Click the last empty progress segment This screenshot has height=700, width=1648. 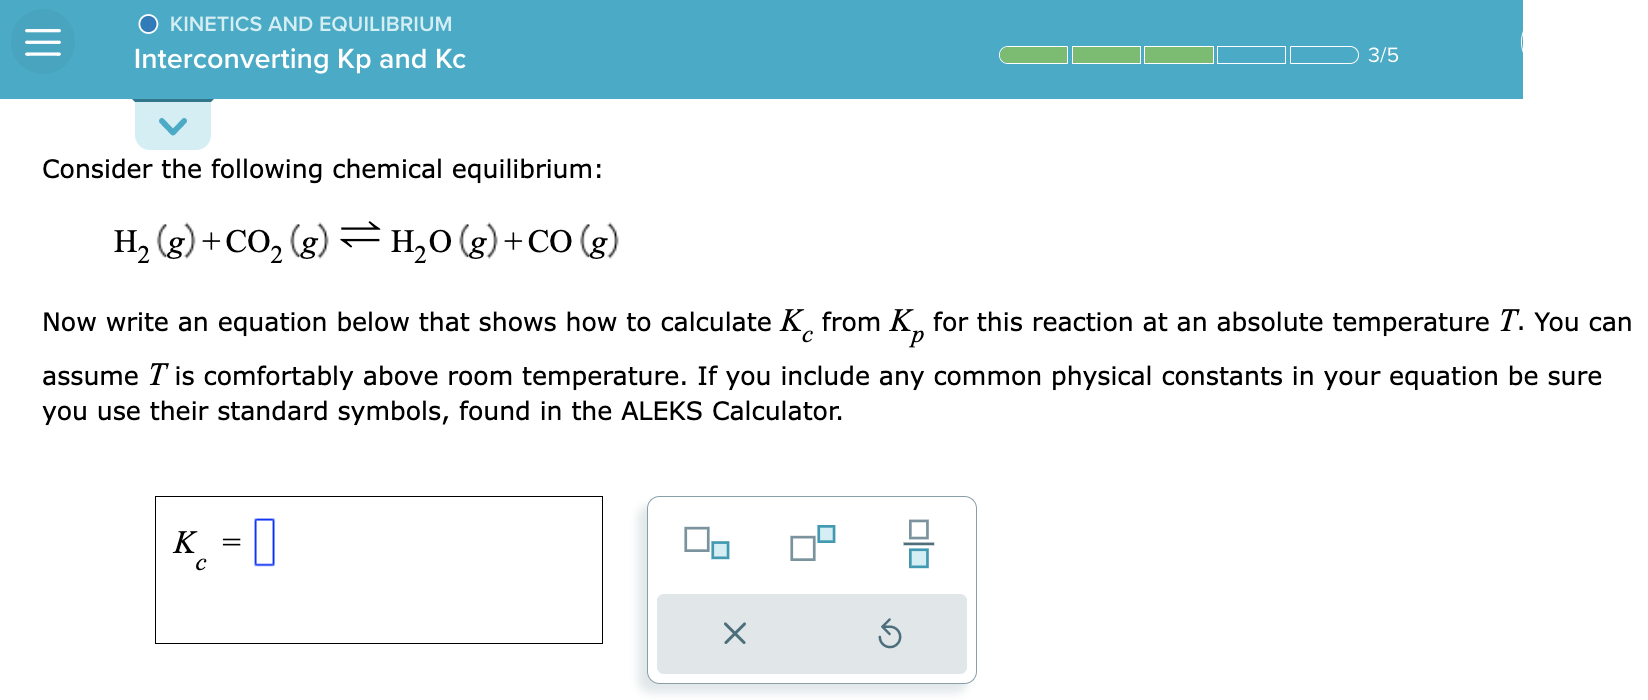click(x=1323, y=55)
